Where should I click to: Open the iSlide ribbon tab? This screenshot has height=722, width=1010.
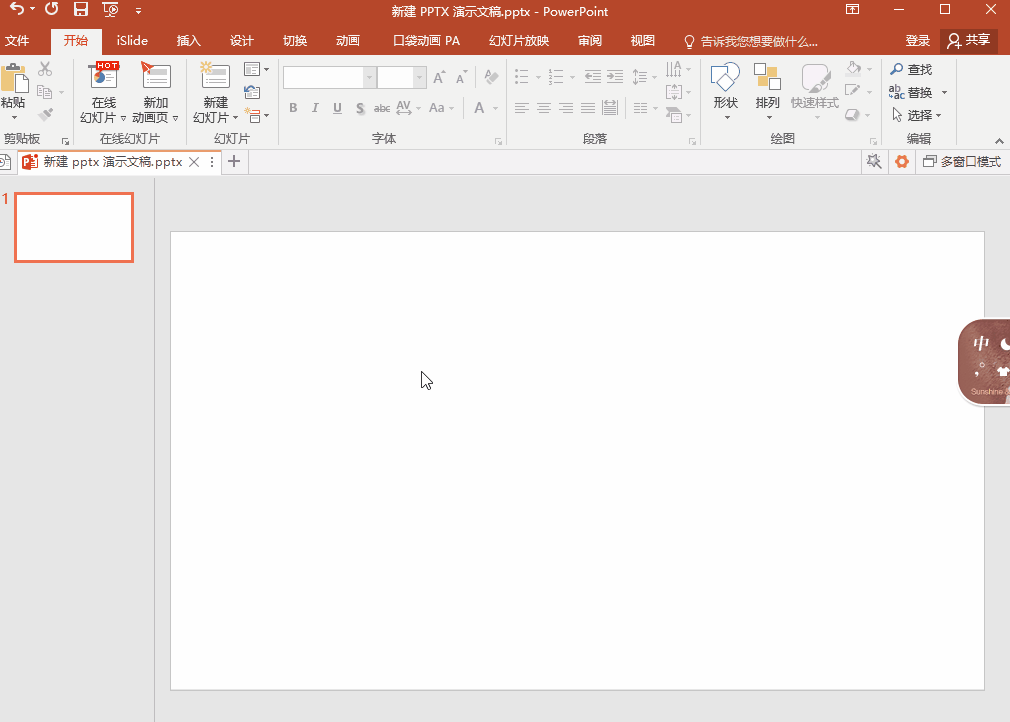click(132, 41)
